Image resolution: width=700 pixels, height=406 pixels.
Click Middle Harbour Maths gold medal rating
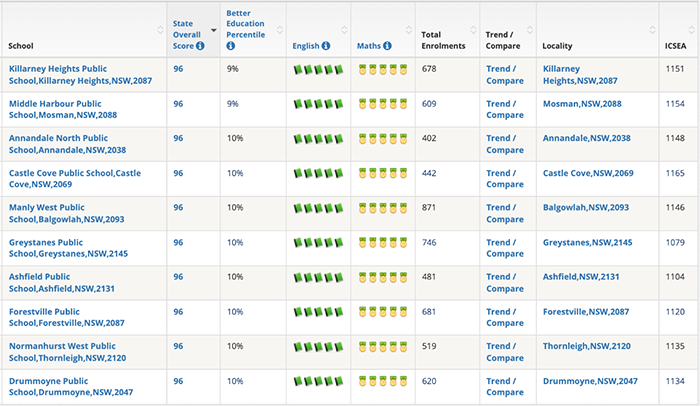click(383, 104)
